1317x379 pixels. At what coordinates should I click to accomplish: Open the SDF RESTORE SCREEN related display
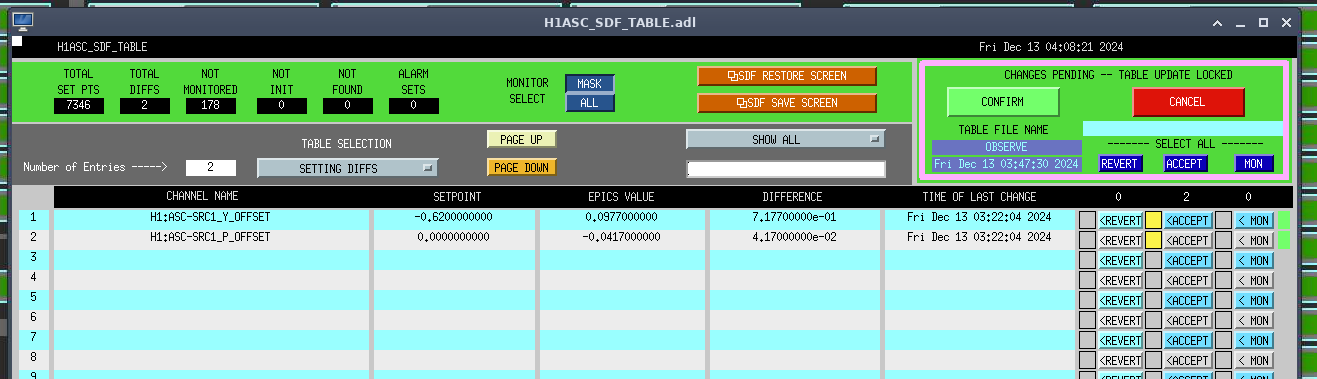(x=787, y=76)
